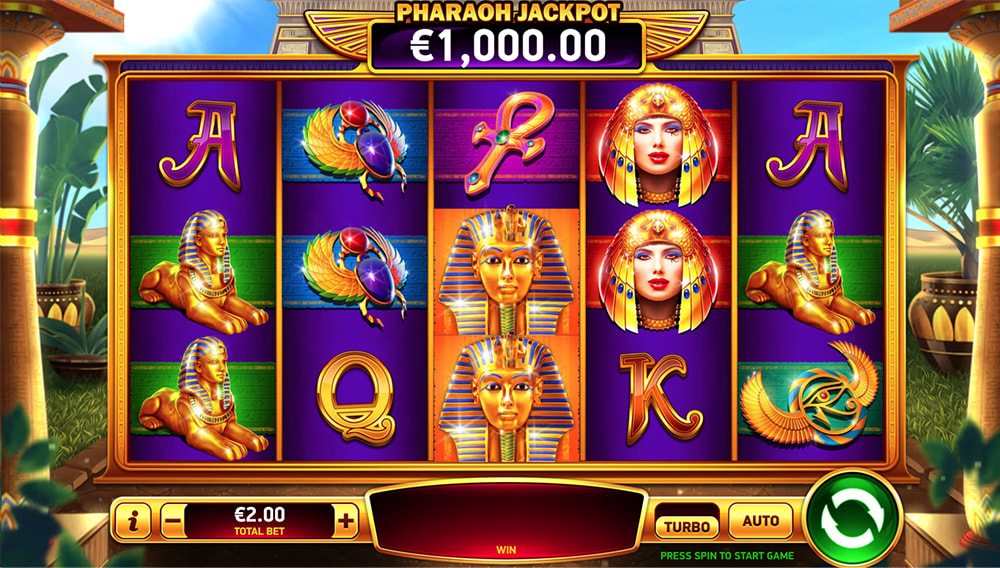The height and width of the screenshot is (568, 1000).
Task: Select the golden ankh symbol
Action: (508, 143)
